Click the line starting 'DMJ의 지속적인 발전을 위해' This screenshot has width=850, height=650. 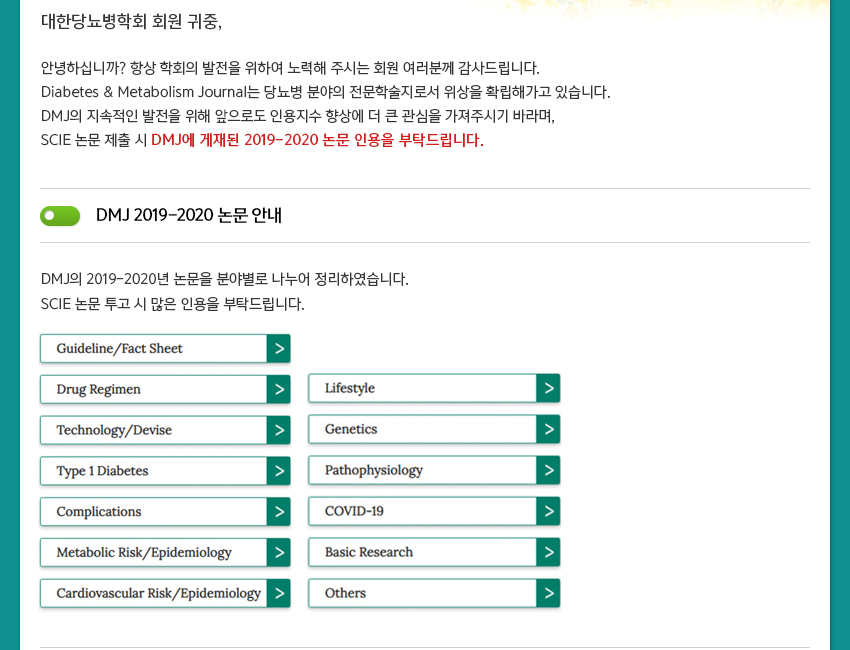(298, 116)
